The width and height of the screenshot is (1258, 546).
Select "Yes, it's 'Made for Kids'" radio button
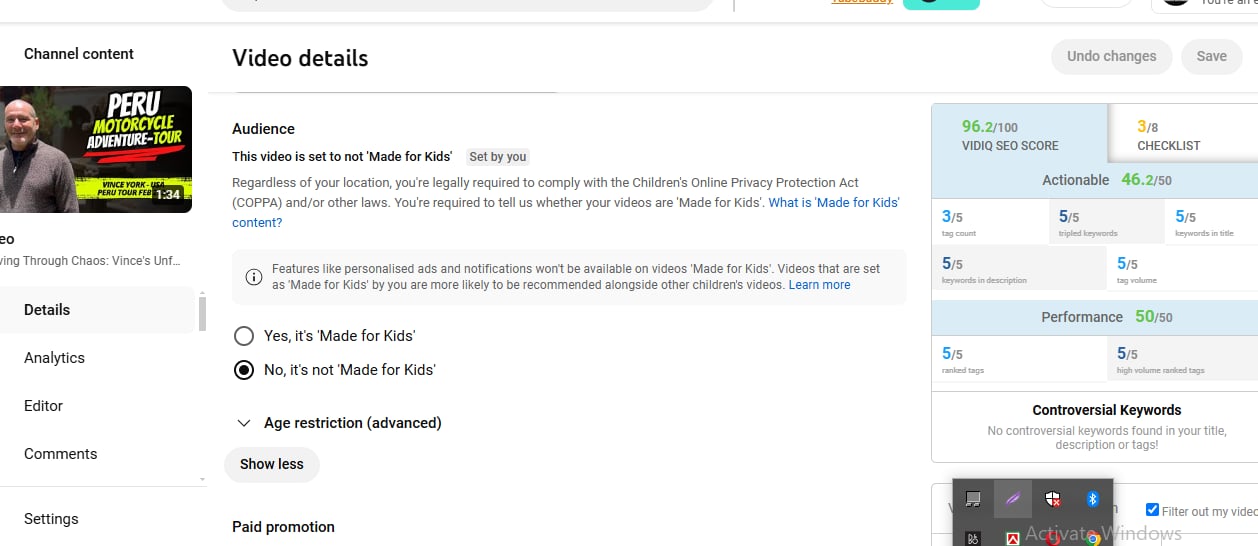pos(243,336)
